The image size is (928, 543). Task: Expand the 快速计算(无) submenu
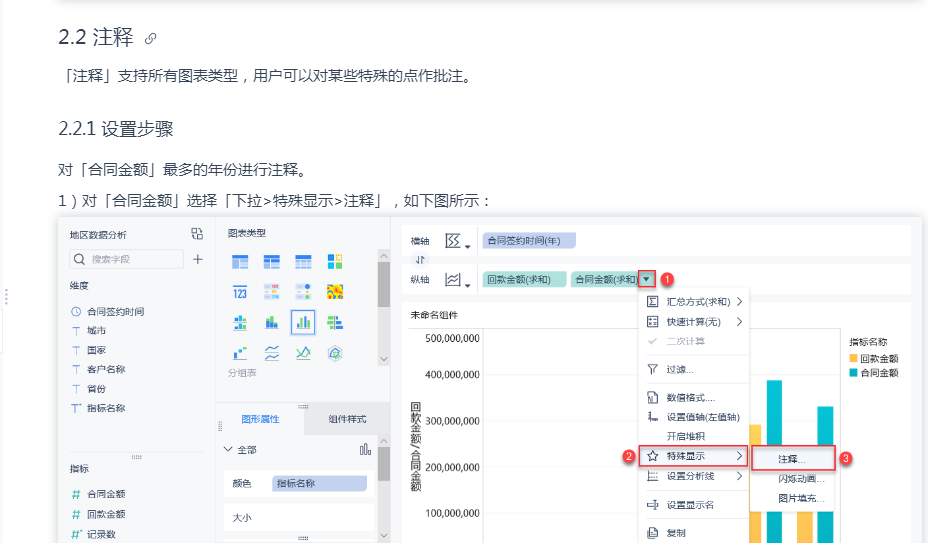pyautogui.click(x=739, y=322)
